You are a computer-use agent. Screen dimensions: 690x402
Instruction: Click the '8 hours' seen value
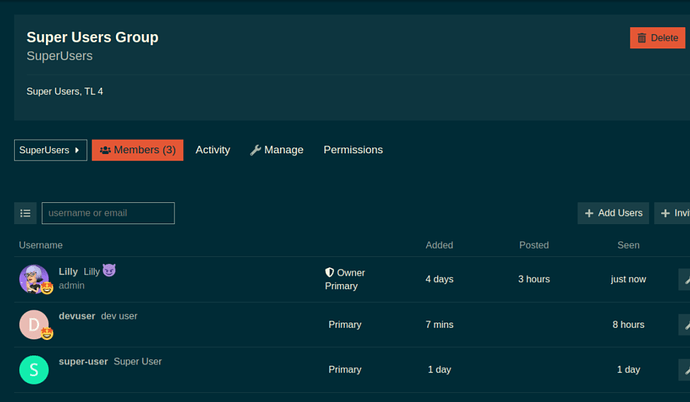tap(628, 325)
